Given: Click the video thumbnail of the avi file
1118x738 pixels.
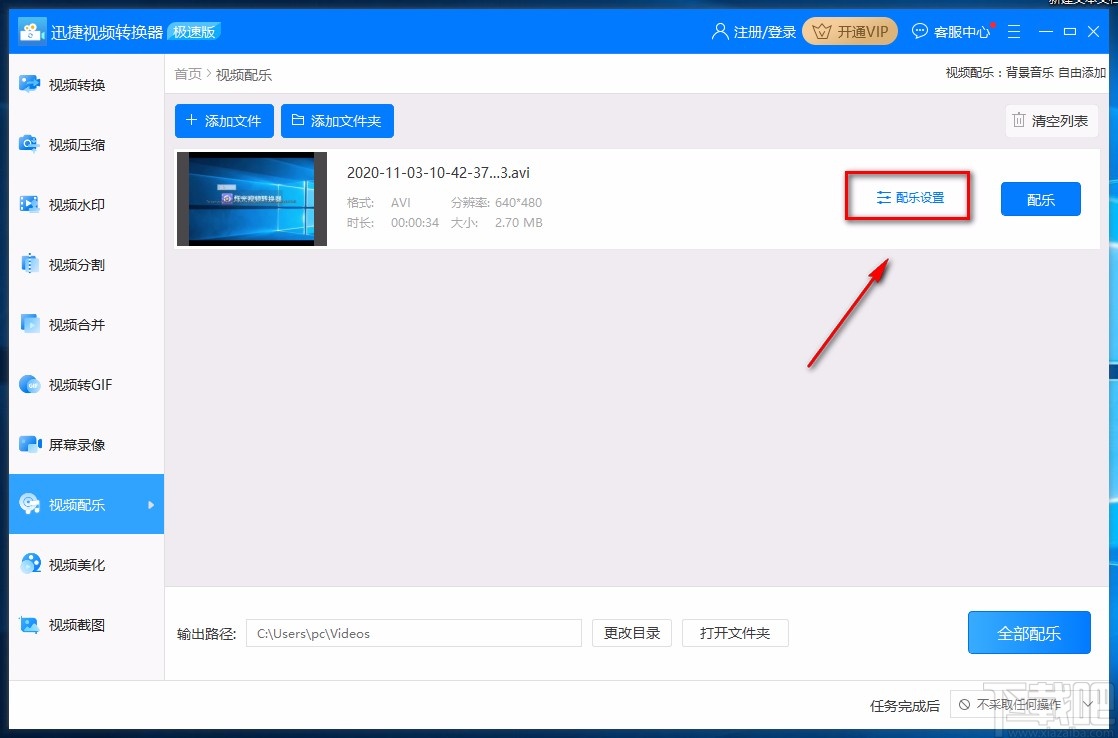Looking at the screenshot, I should [252, 199].
